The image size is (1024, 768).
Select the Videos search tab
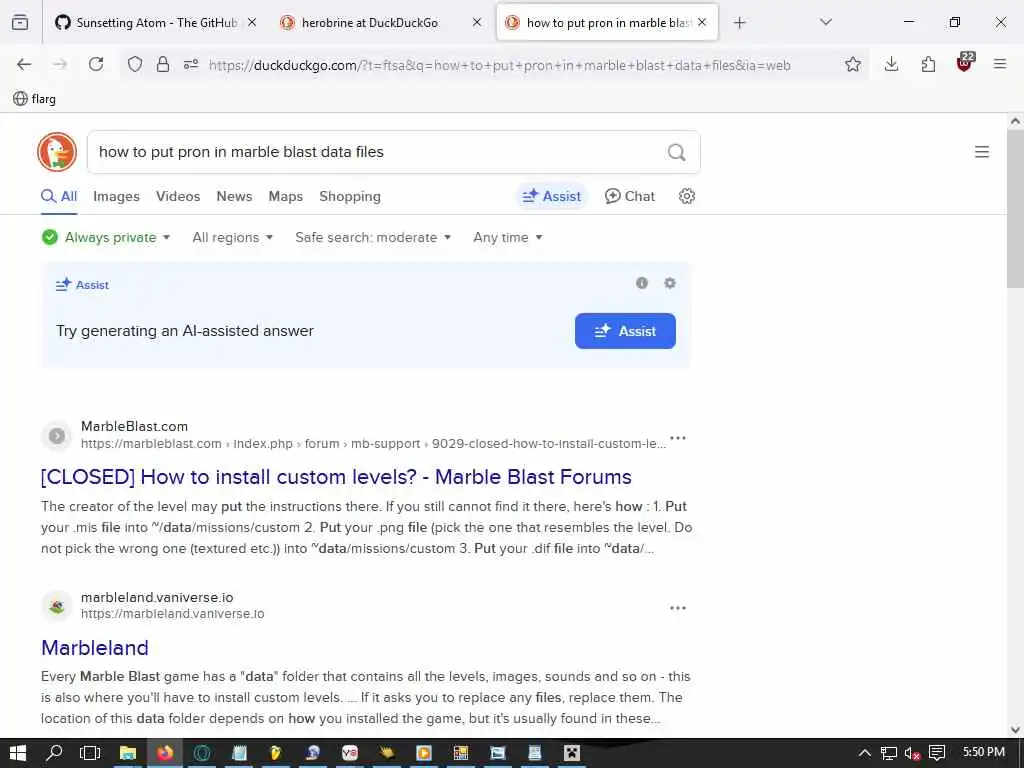click(178, 197)
